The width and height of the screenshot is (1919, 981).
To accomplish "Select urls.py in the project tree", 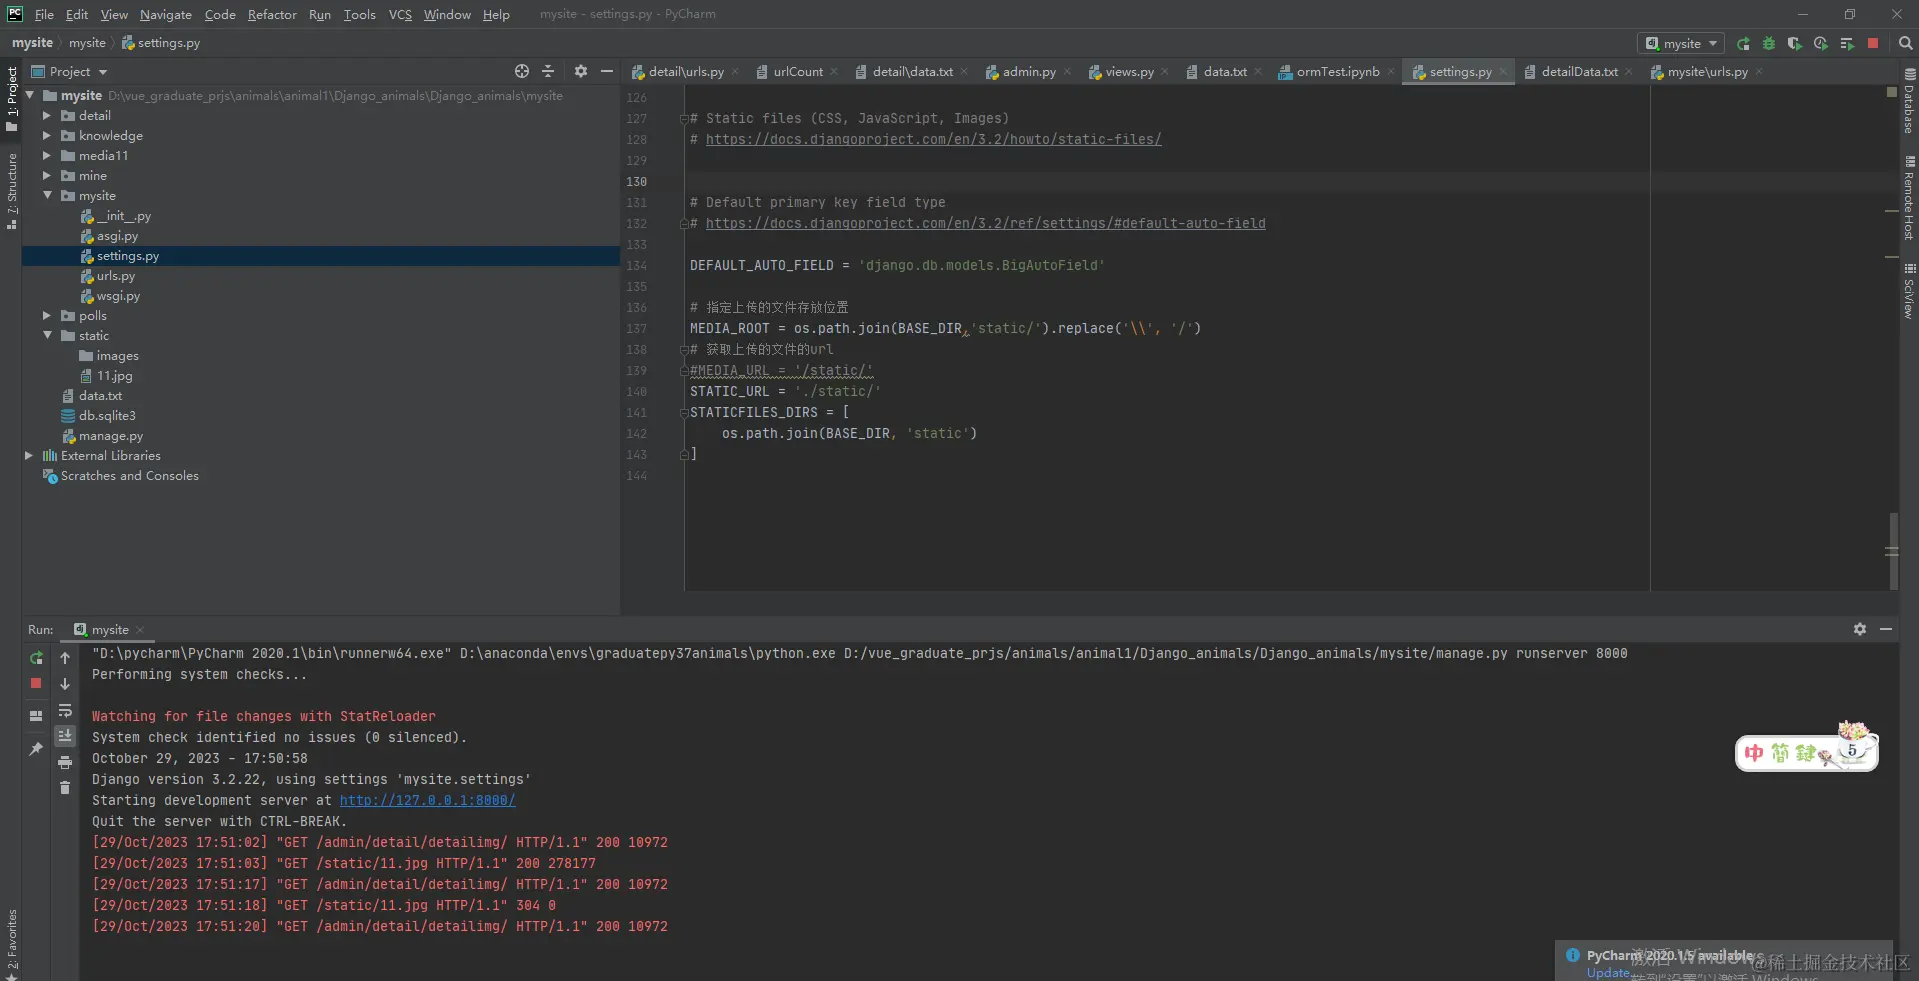I will [x=115, y=276].
